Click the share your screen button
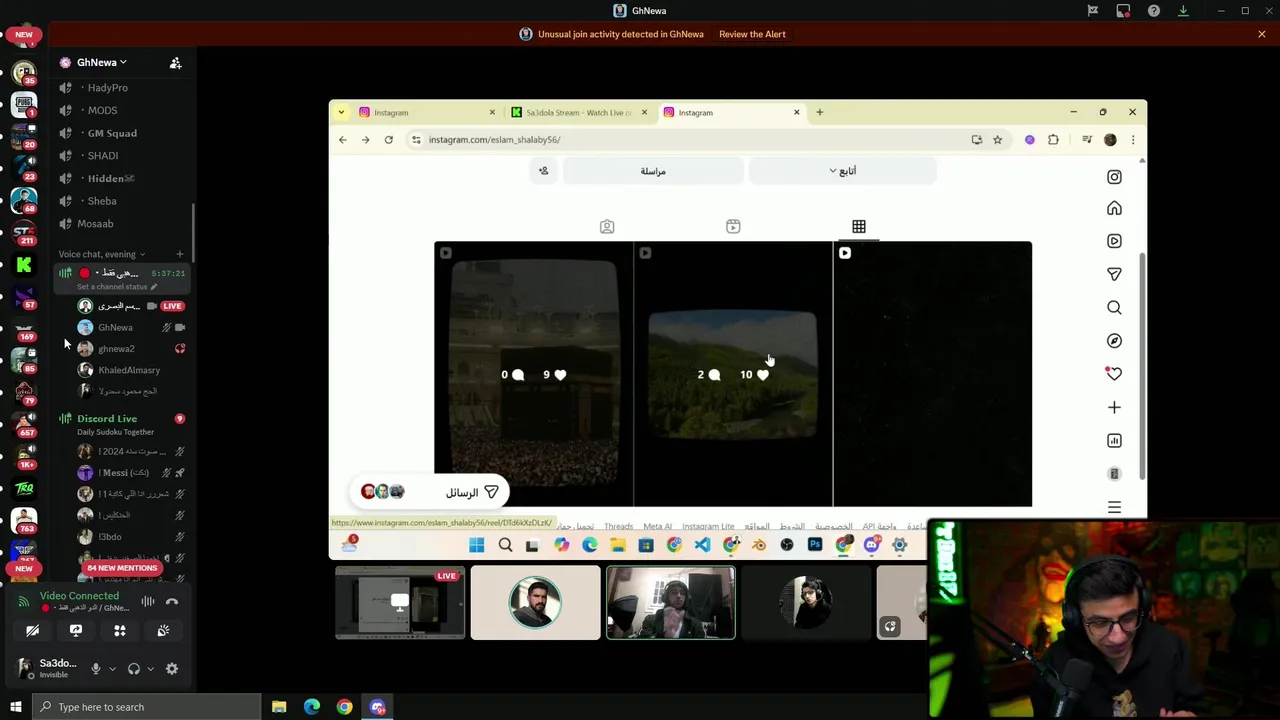 point(76,630)
